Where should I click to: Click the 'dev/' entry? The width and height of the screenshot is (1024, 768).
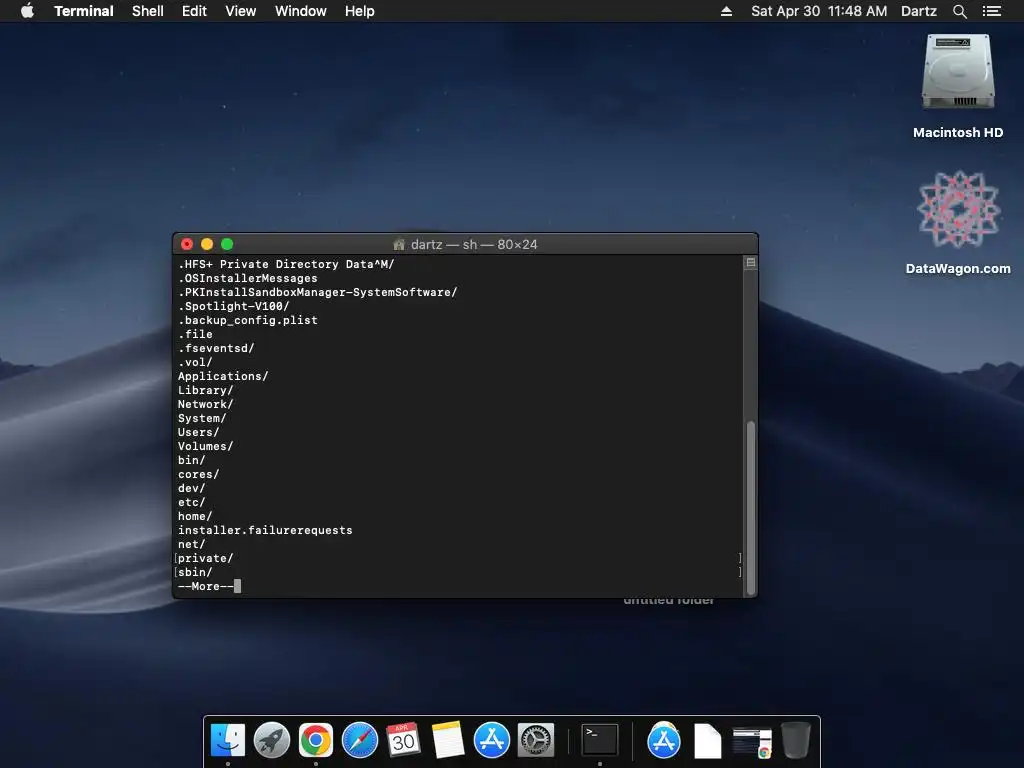coord(191,488)
